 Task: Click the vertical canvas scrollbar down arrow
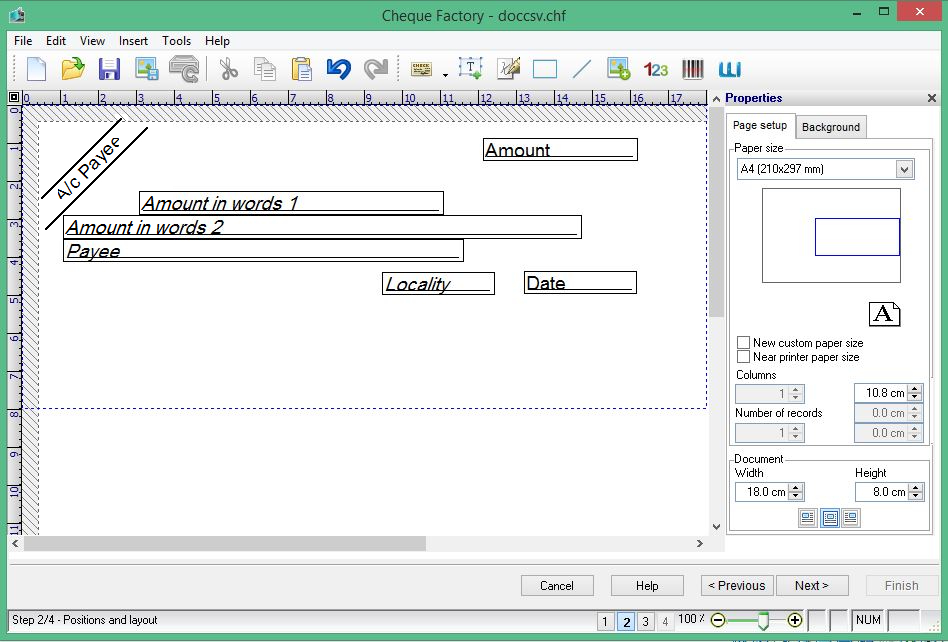[x=716, y=527]
